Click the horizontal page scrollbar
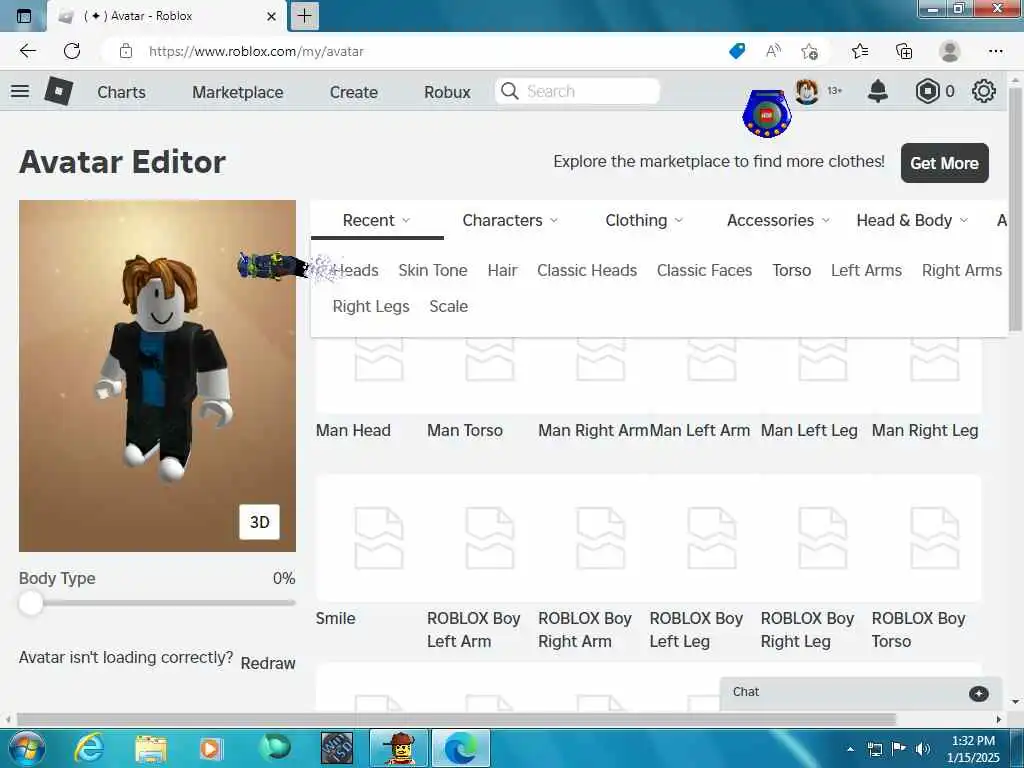This screenshot has height=768, width=1024. coord(456,719)
